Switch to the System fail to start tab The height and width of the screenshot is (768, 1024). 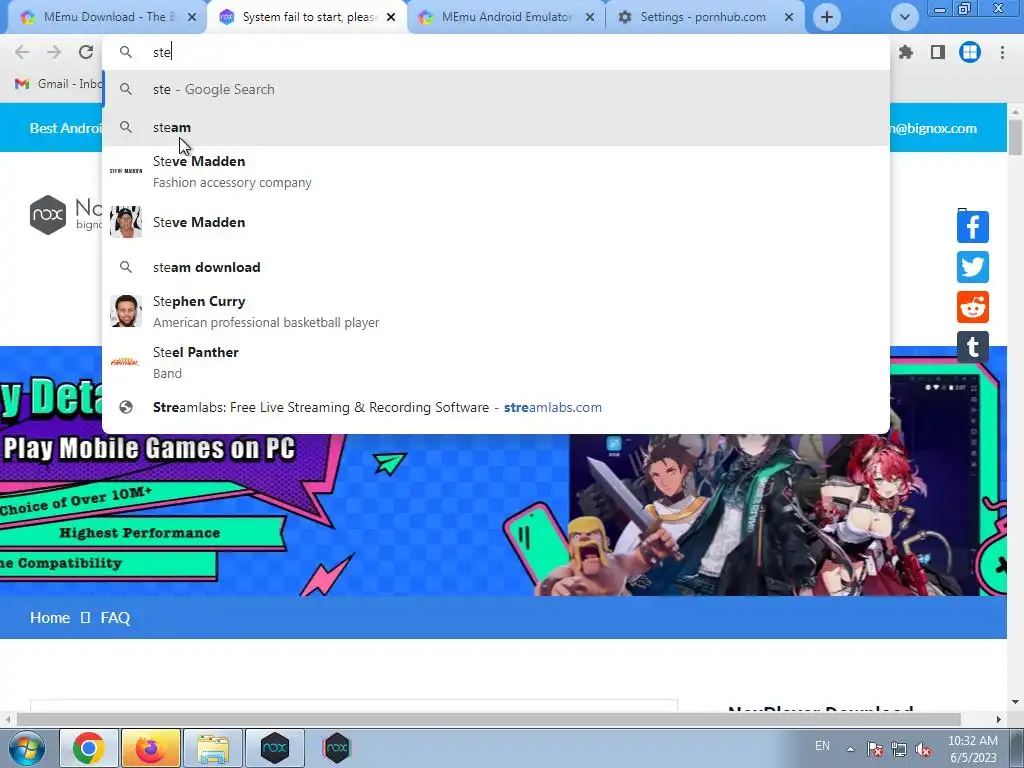[x=308, y=17]
